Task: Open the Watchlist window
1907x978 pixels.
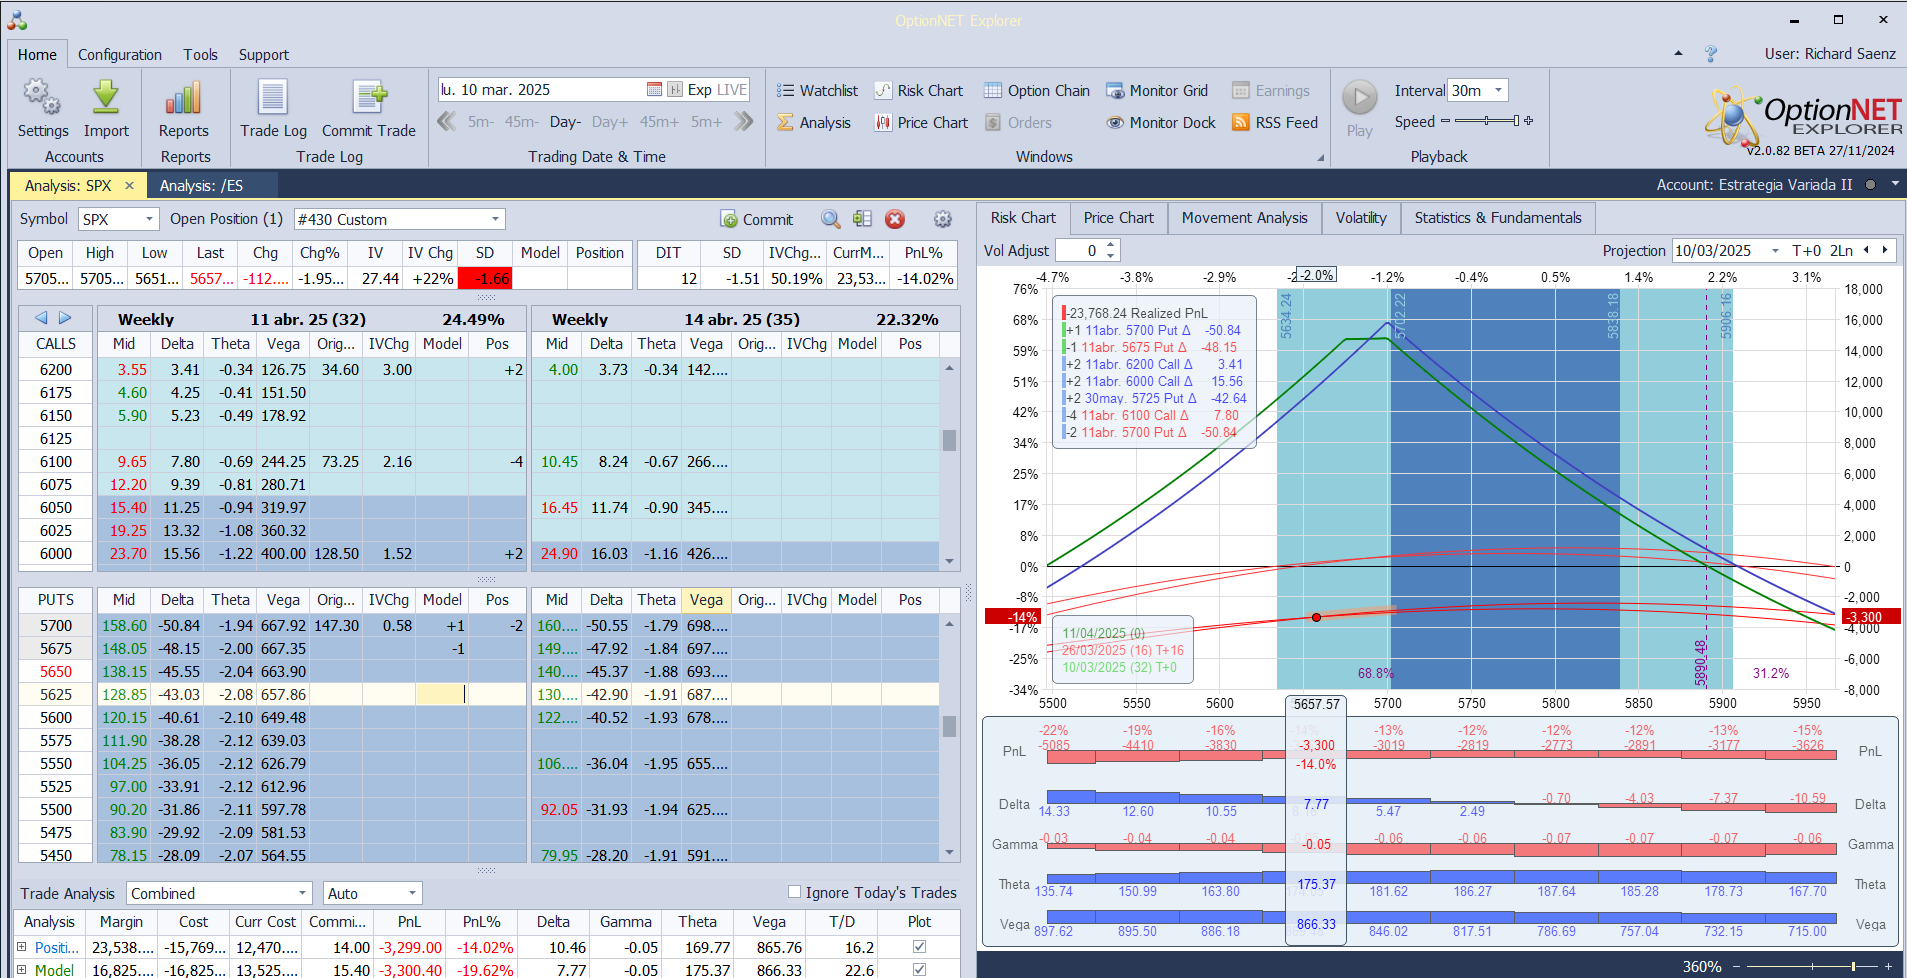Action: (x=817, y=91)
